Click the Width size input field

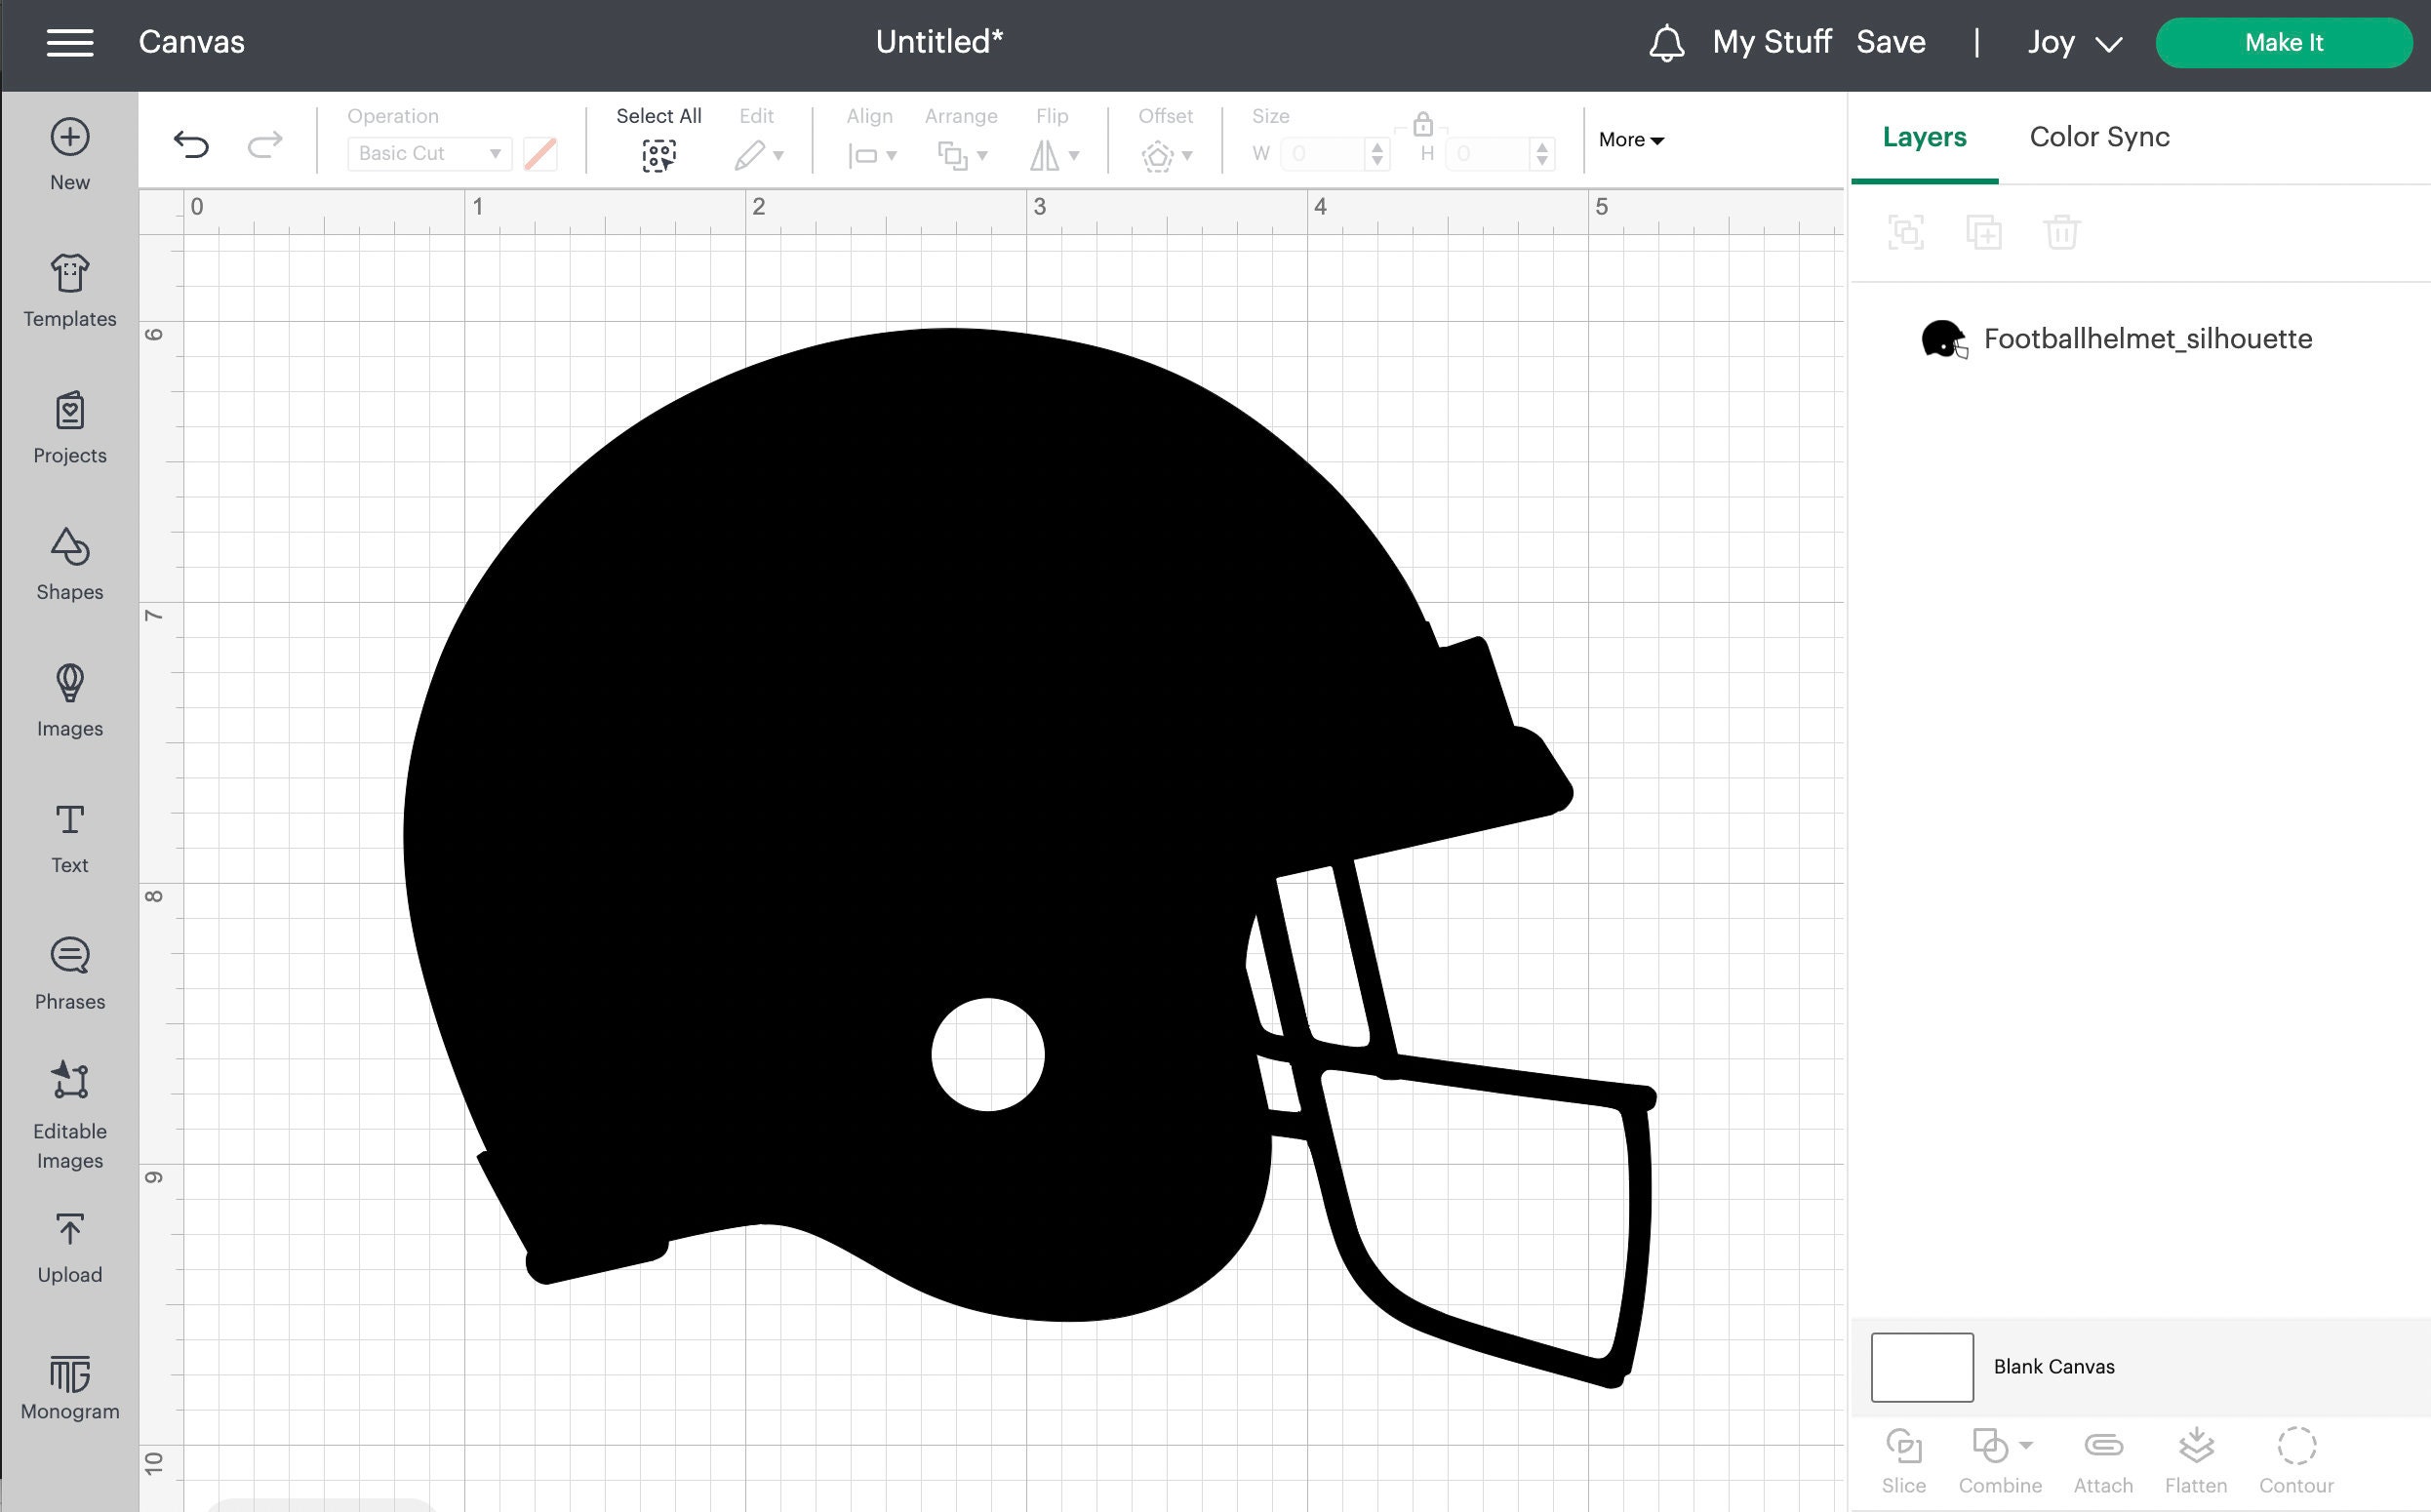click(x=1324, y=154)
